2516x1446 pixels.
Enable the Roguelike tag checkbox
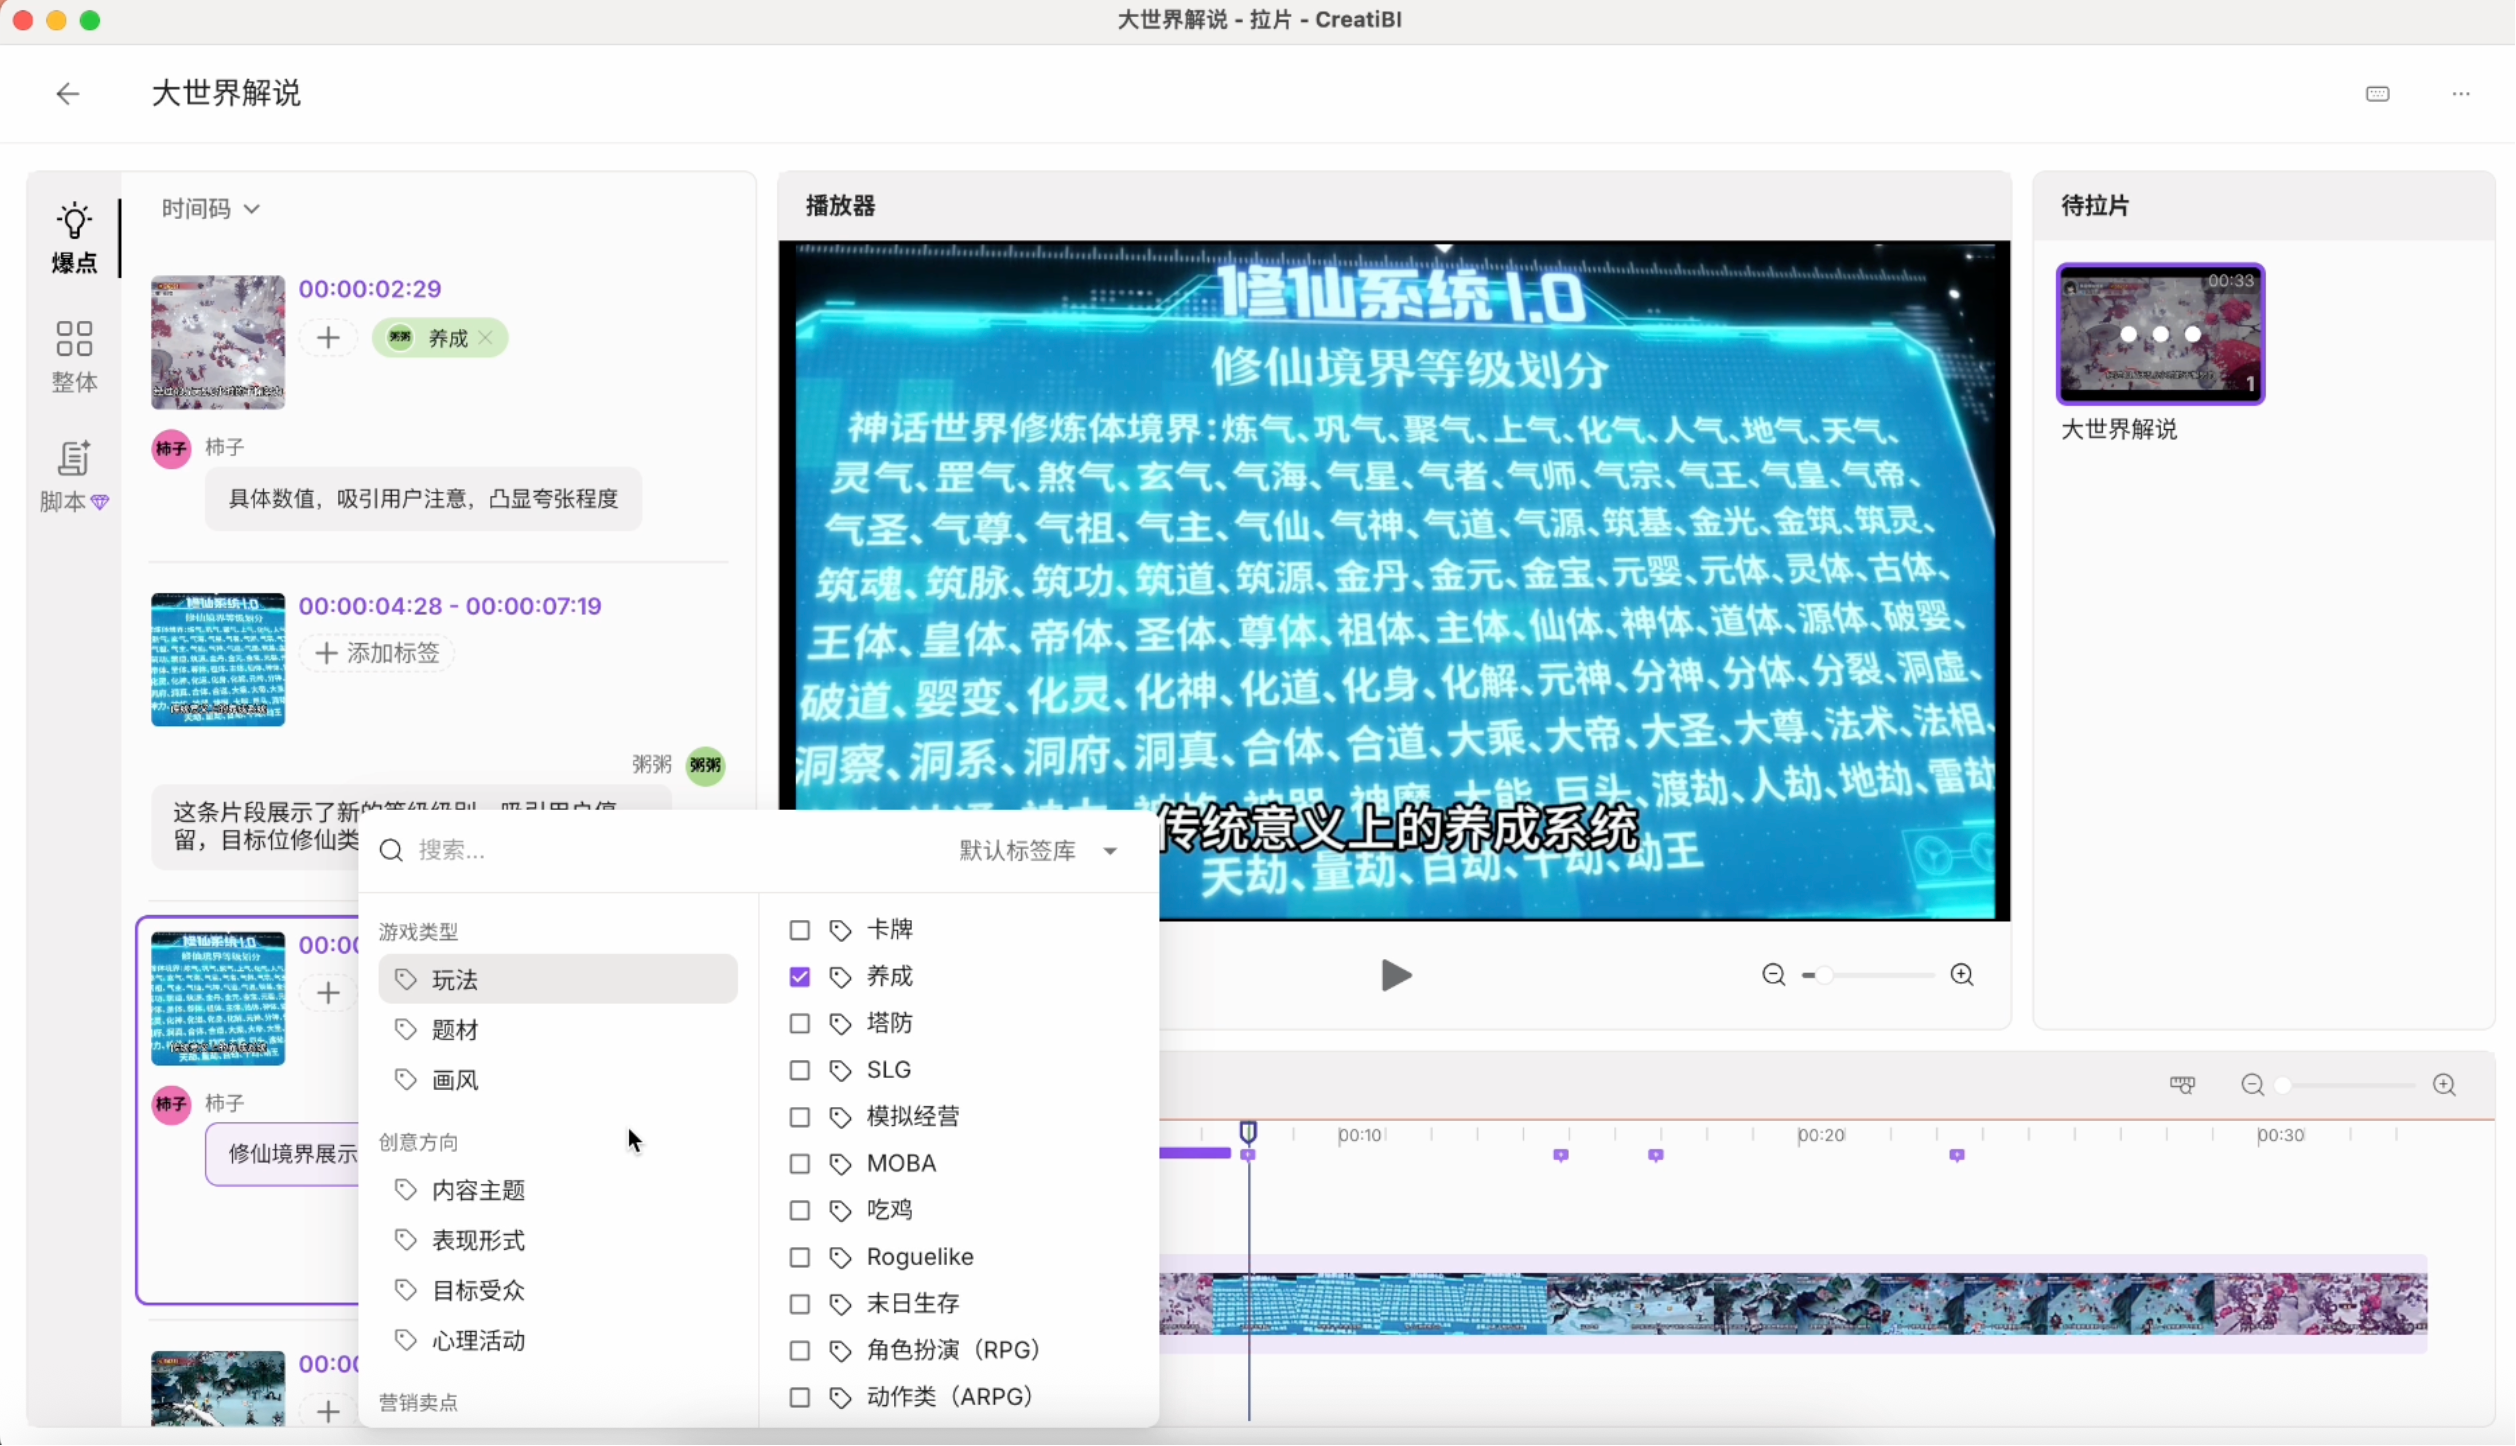(799, 1258)
